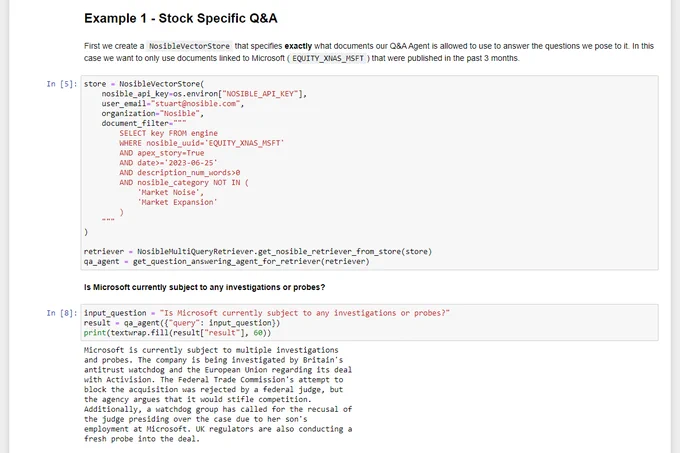Screen dimensions: 680x453
Task: Click the organization="Nosible" line
Action: point(152,114)
